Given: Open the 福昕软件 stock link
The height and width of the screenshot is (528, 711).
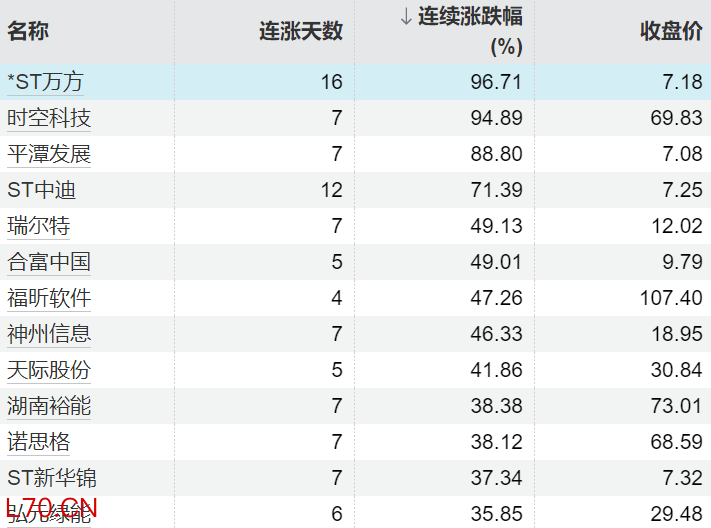Looking at the screenshot, I should 49,298.
